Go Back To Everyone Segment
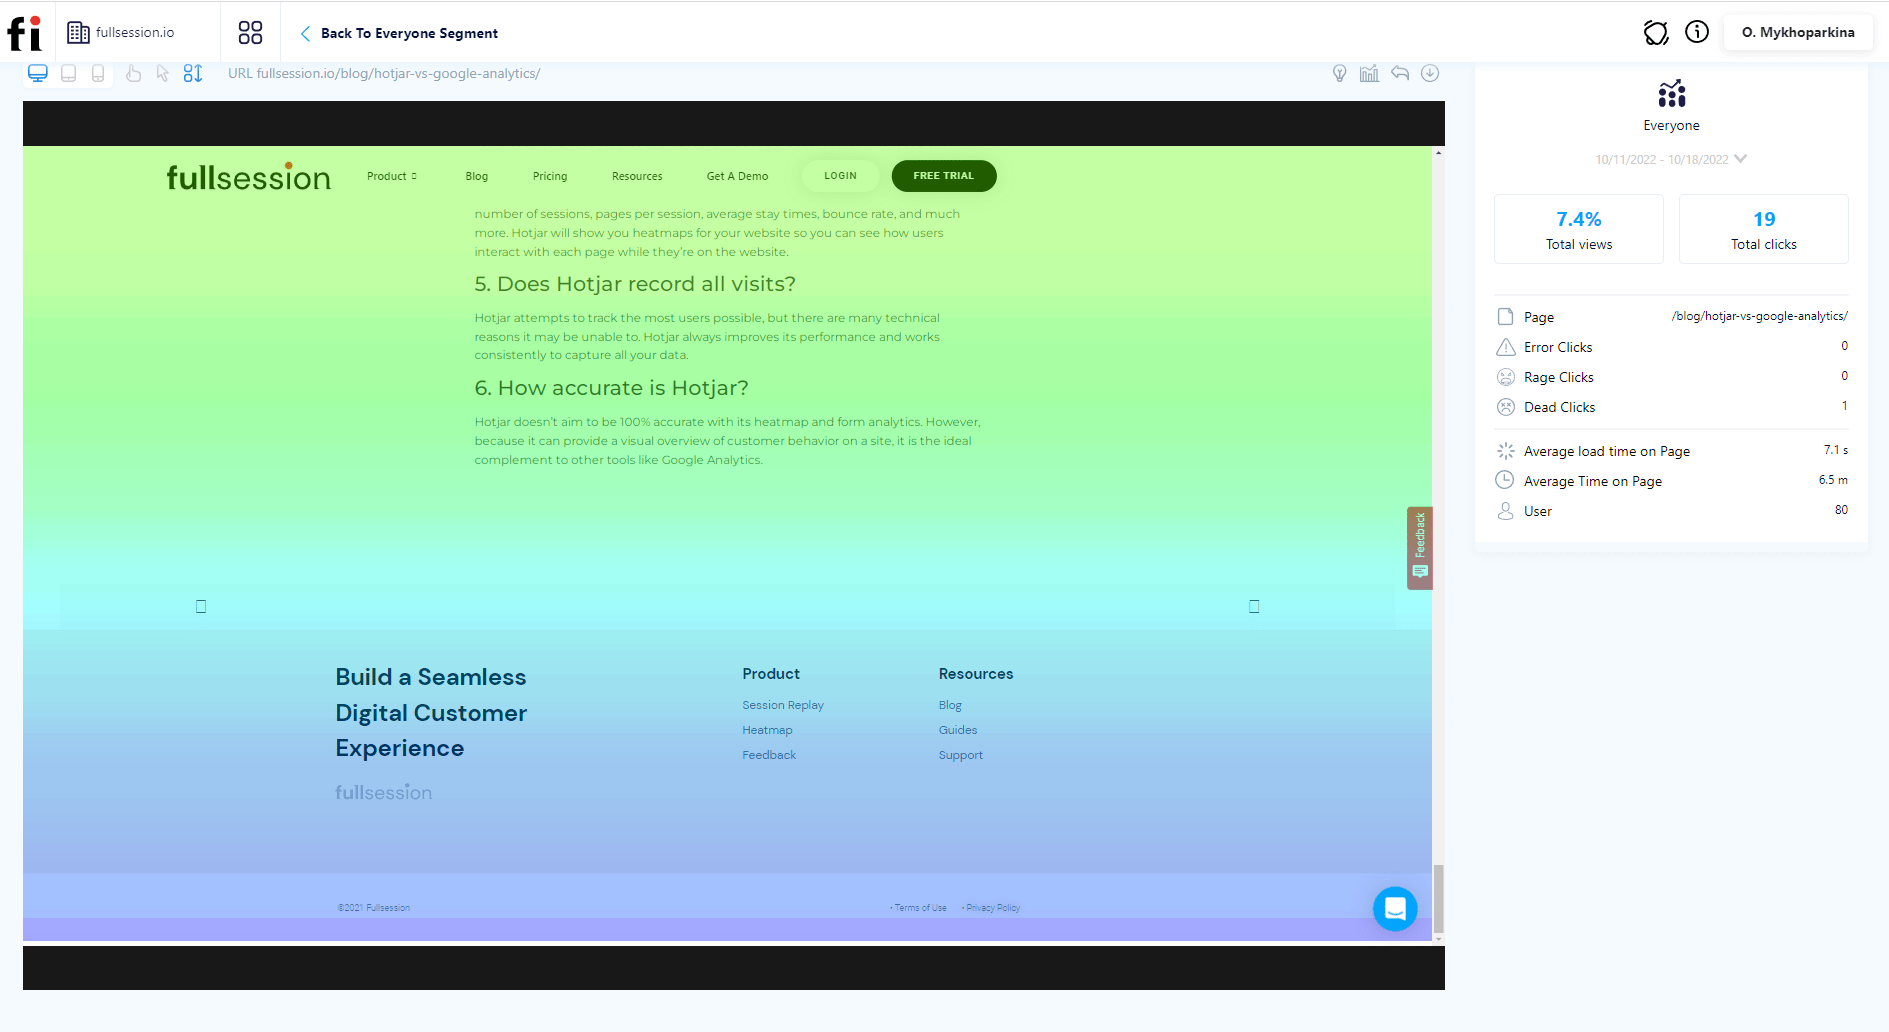The width and height of the screenshot is (1889, 1032). coord(399,33)
